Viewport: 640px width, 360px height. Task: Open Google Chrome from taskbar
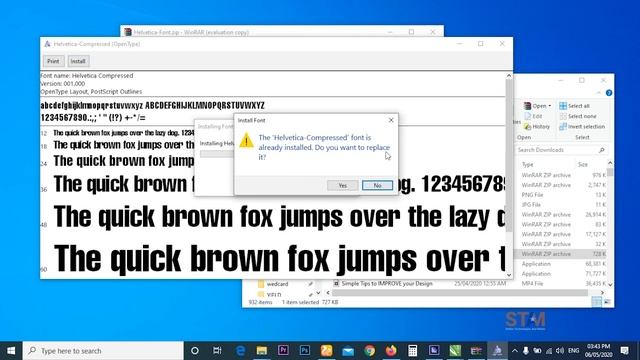click(369, 351)
